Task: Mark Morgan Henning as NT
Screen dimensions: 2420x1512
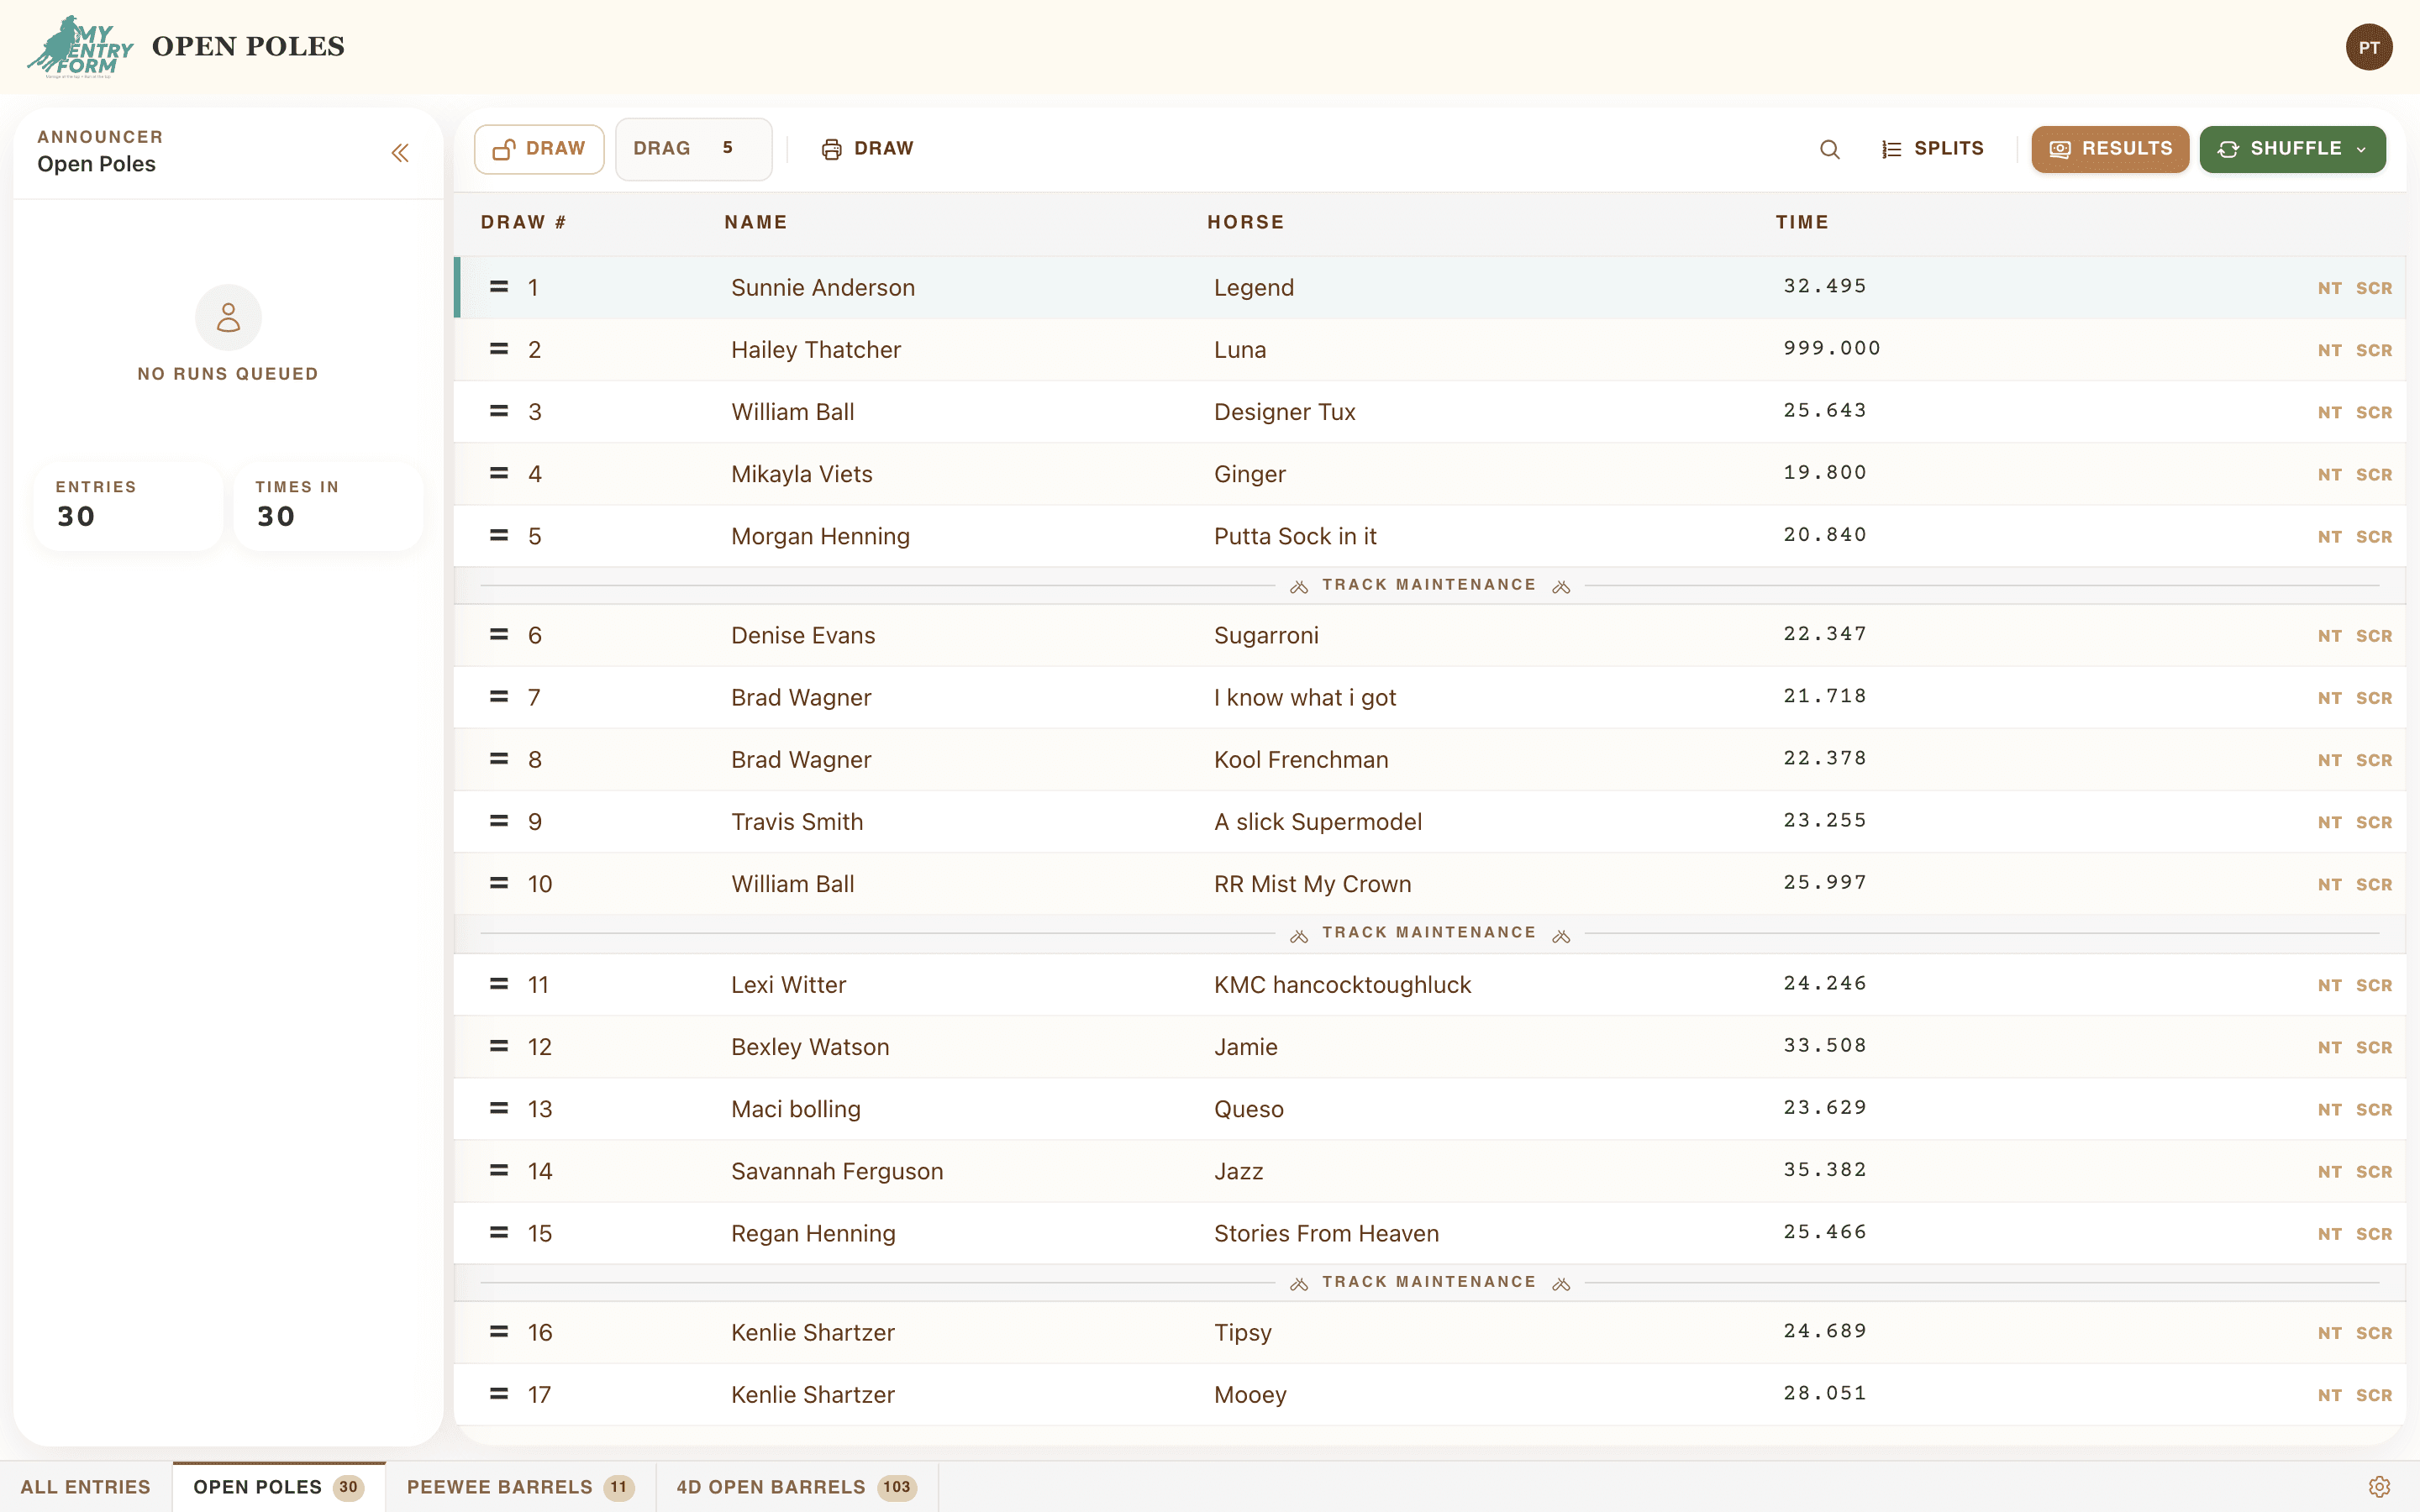Action: coord(2329,536)
